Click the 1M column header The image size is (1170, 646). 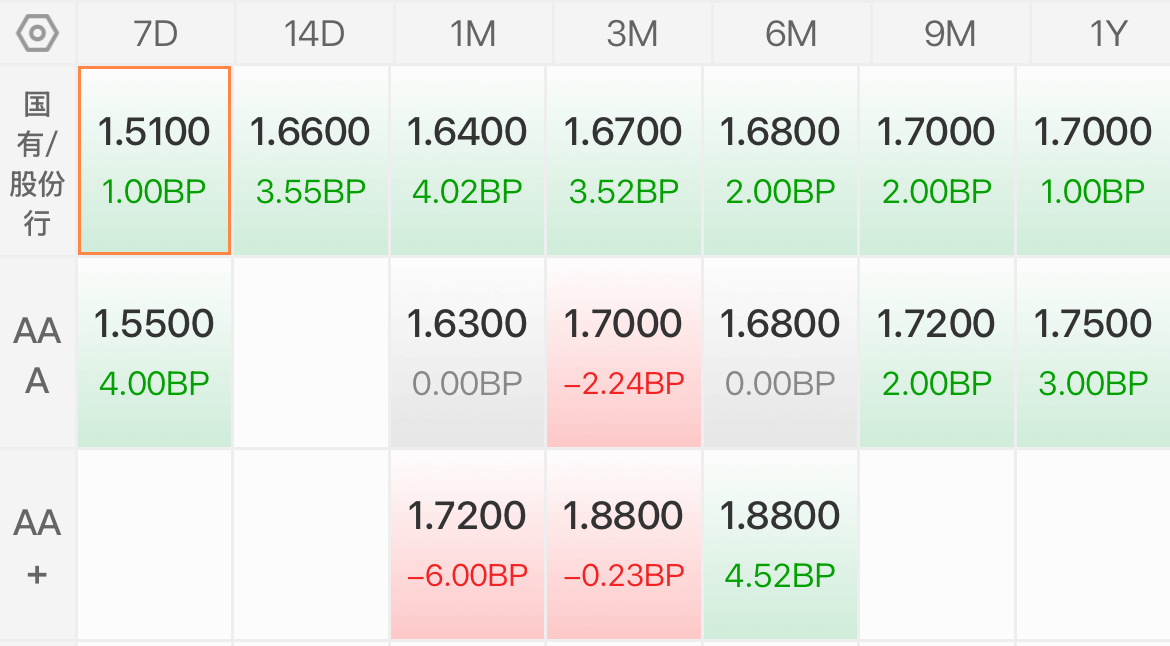coord(473,34)
